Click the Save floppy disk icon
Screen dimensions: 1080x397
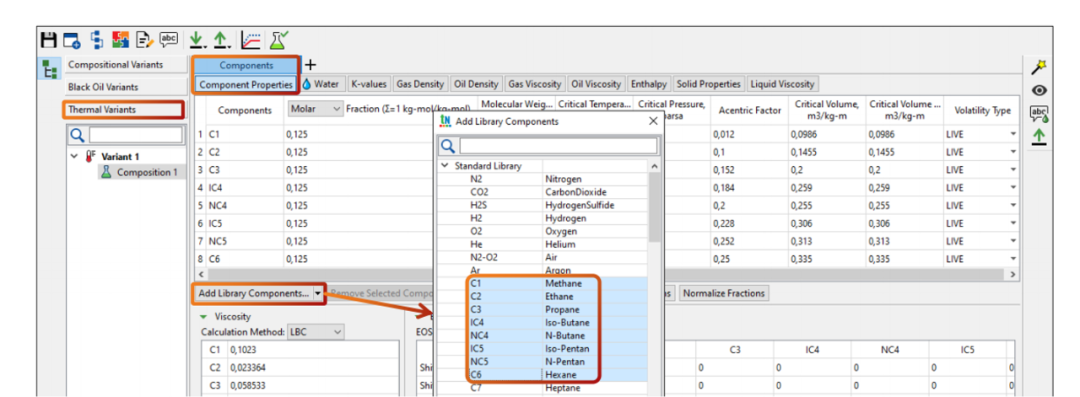click(48, 40)
